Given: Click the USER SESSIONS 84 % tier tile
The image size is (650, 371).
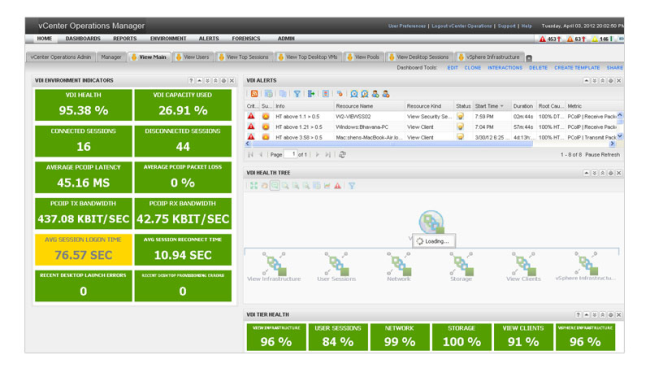Looking at the screenshot, I should [338, 337].
